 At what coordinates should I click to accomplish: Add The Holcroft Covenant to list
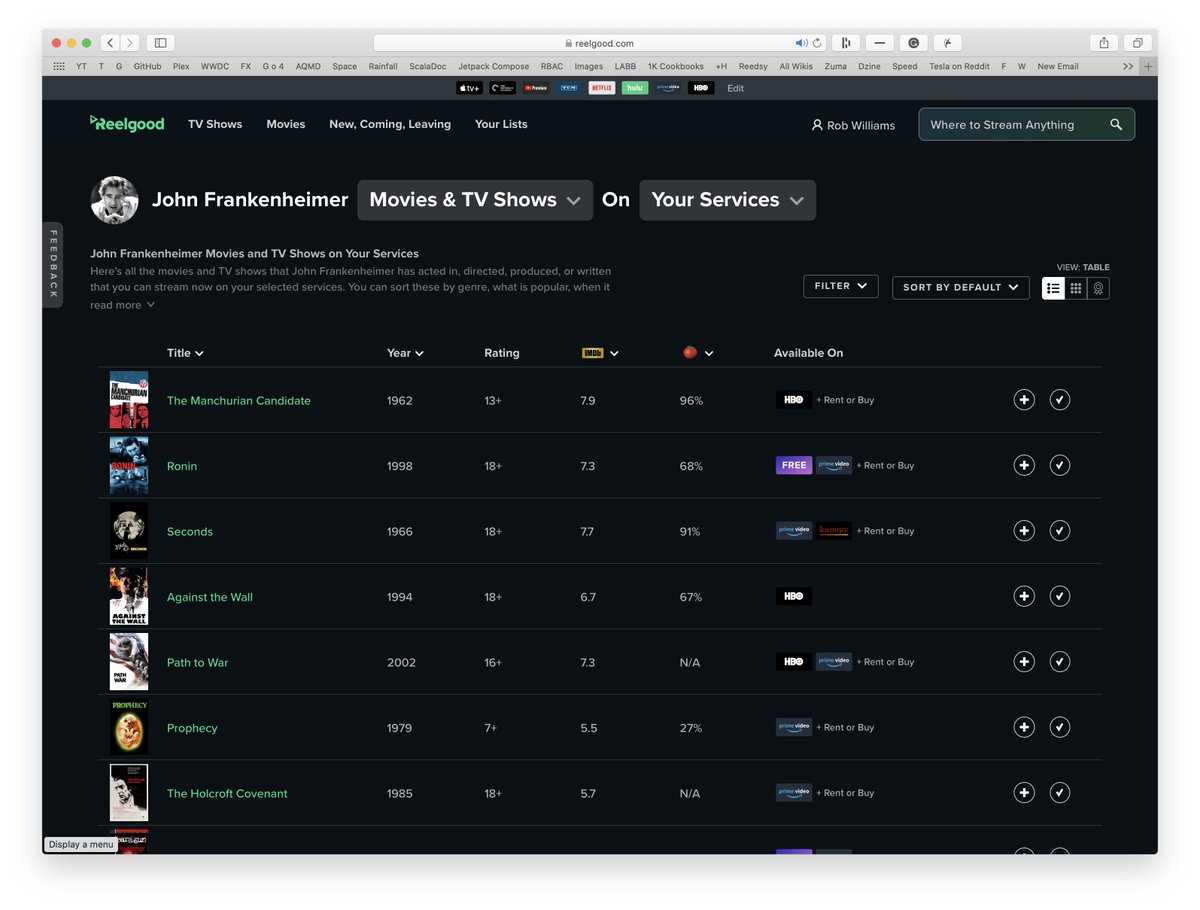(1024, 793)
